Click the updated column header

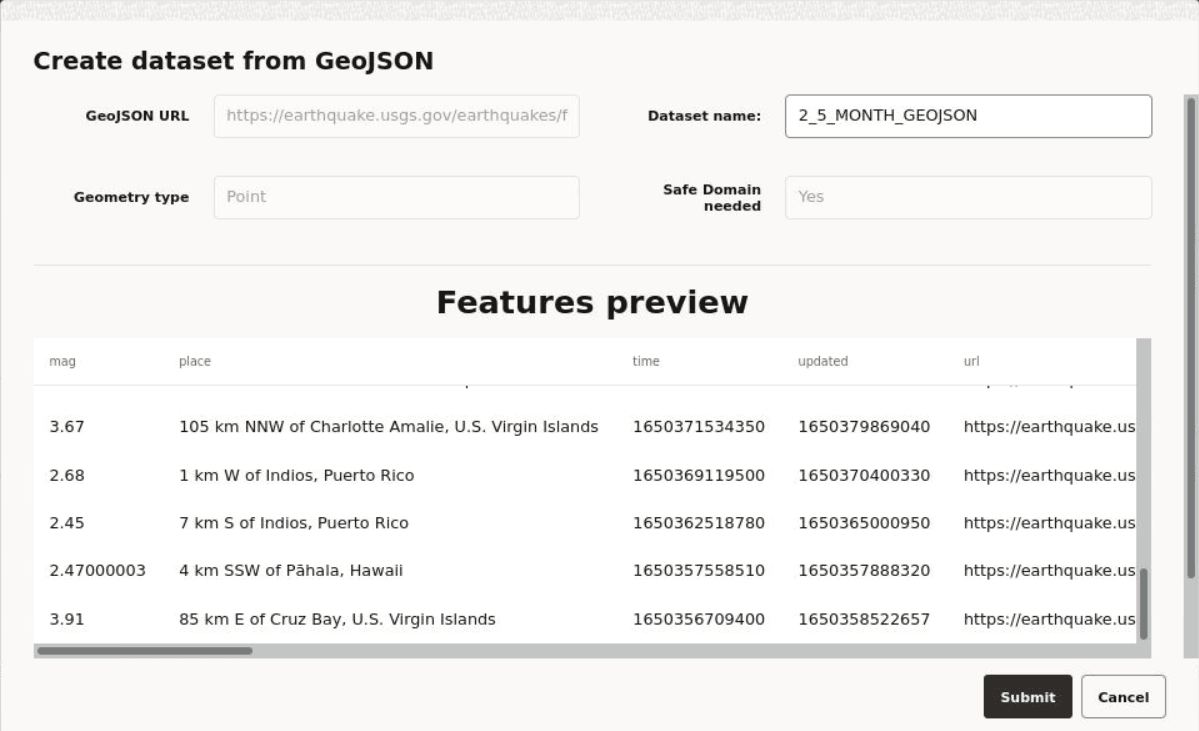[823, 361]
